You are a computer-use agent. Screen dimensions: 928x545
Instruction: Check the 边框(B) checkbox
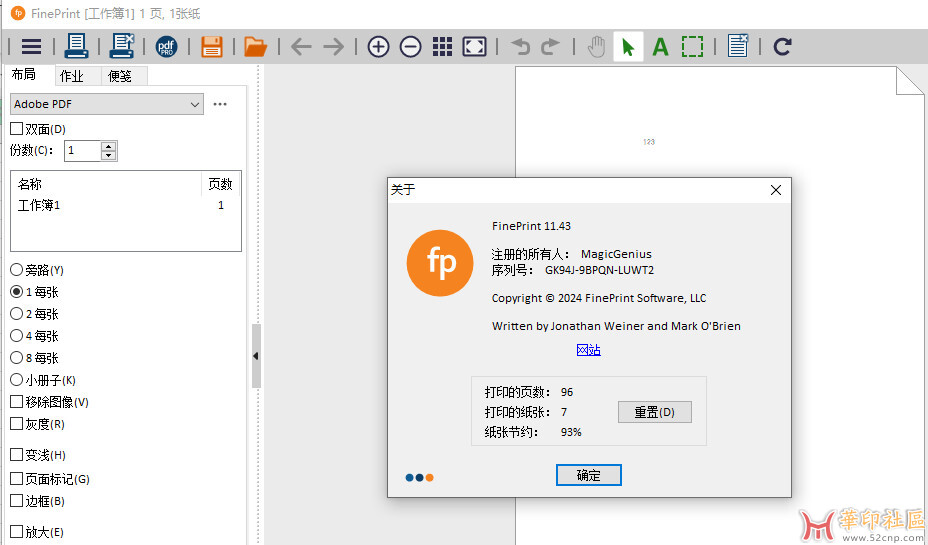pos(17,501)
